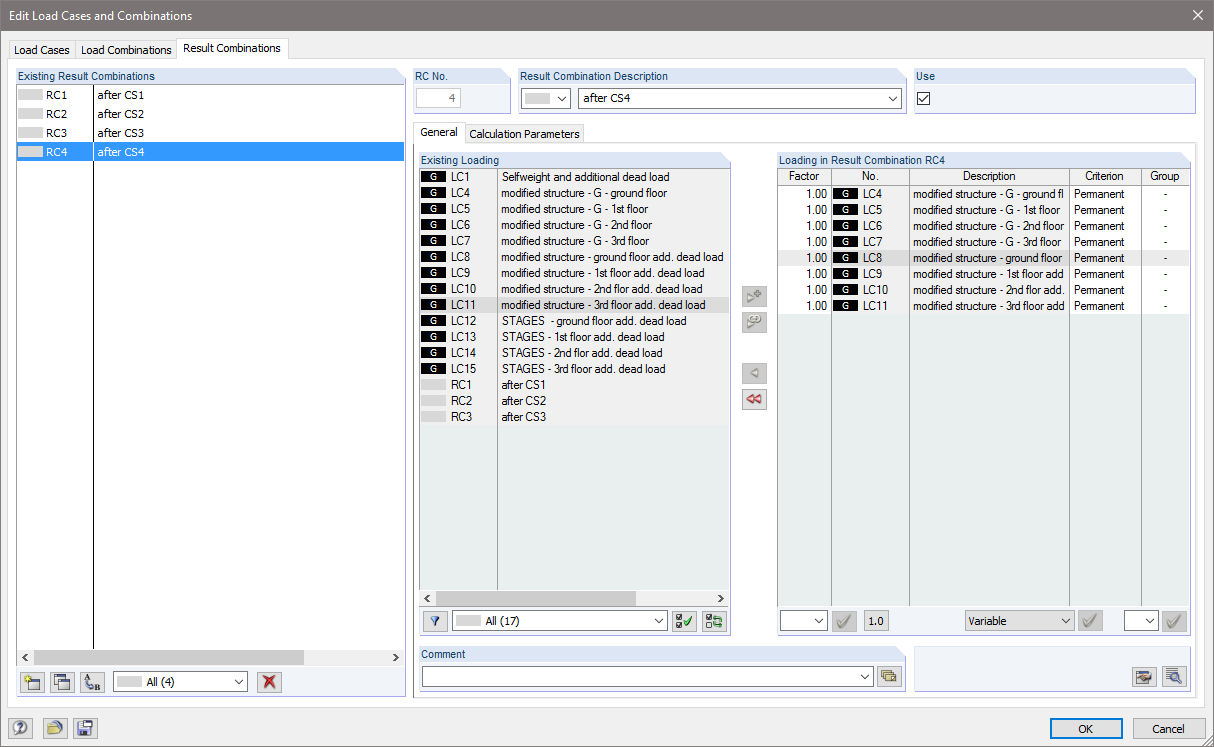Select LC12 STAGES ground floor add. dead load

click(574, 321)
